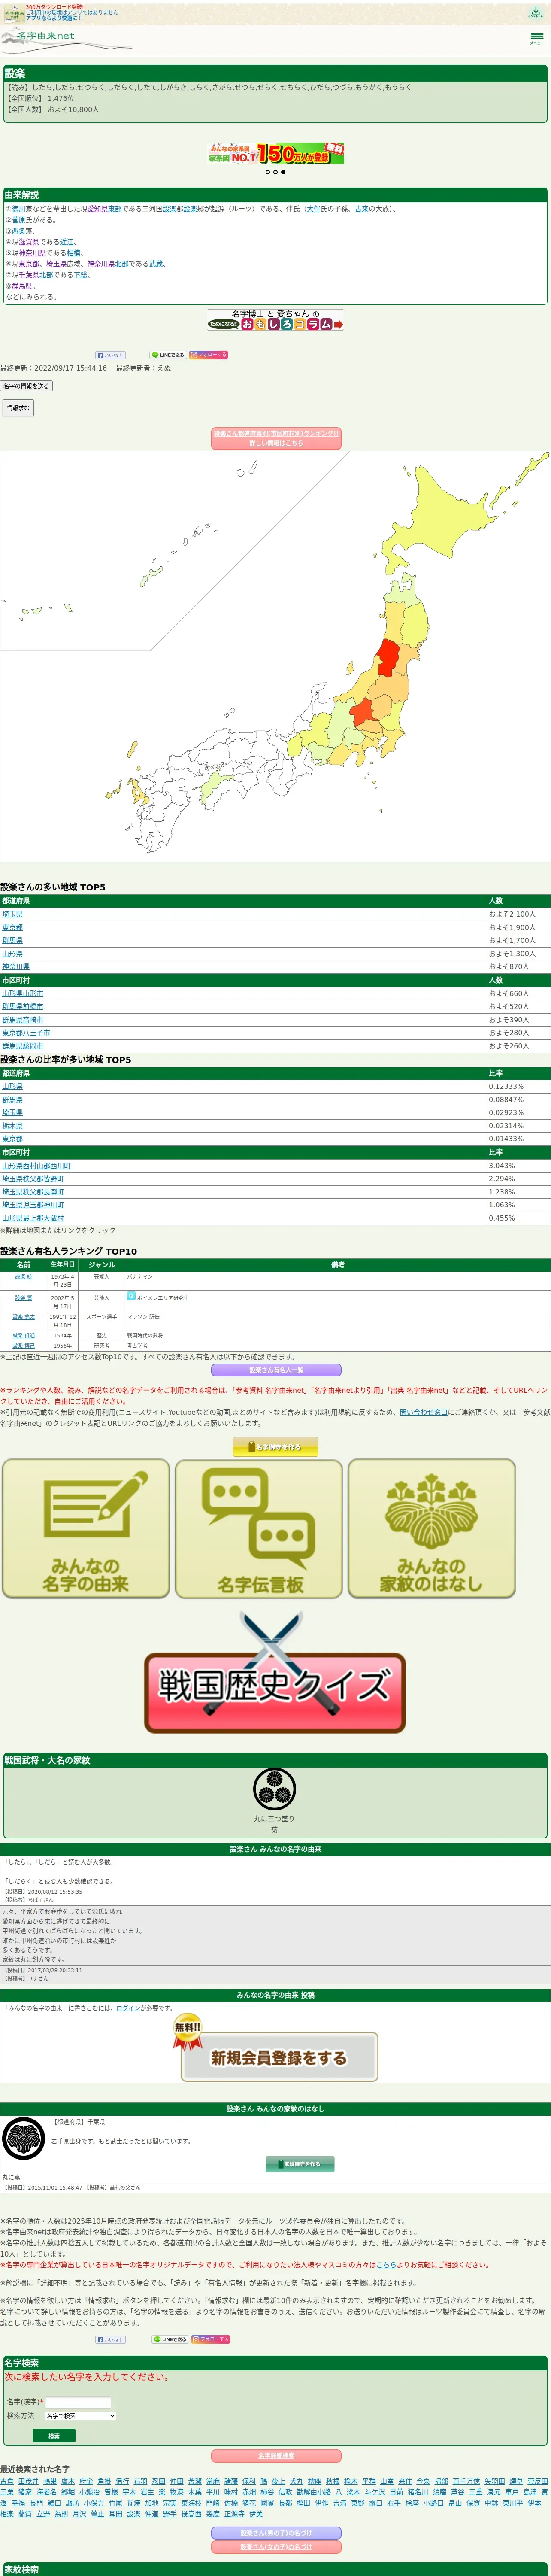Screen dimensions: 551x2576
Task: Open the おもしろコラム banner
Action: coord(275,320)
